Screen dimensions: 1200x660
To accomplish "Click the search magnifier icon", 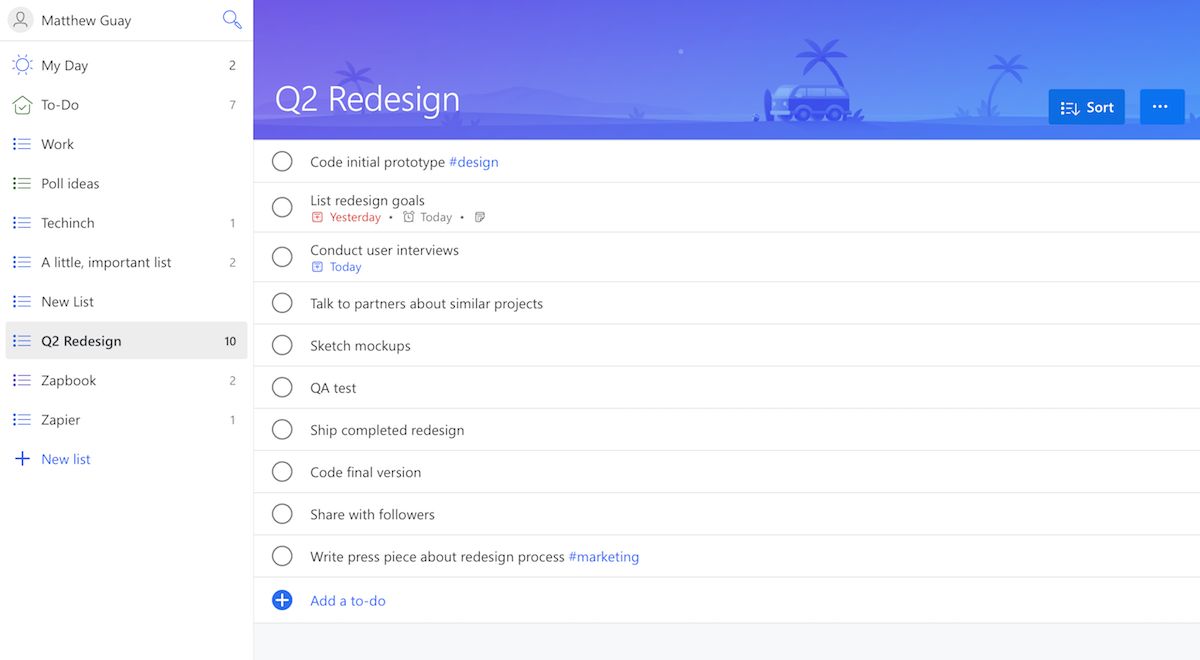I will point(232,19).
